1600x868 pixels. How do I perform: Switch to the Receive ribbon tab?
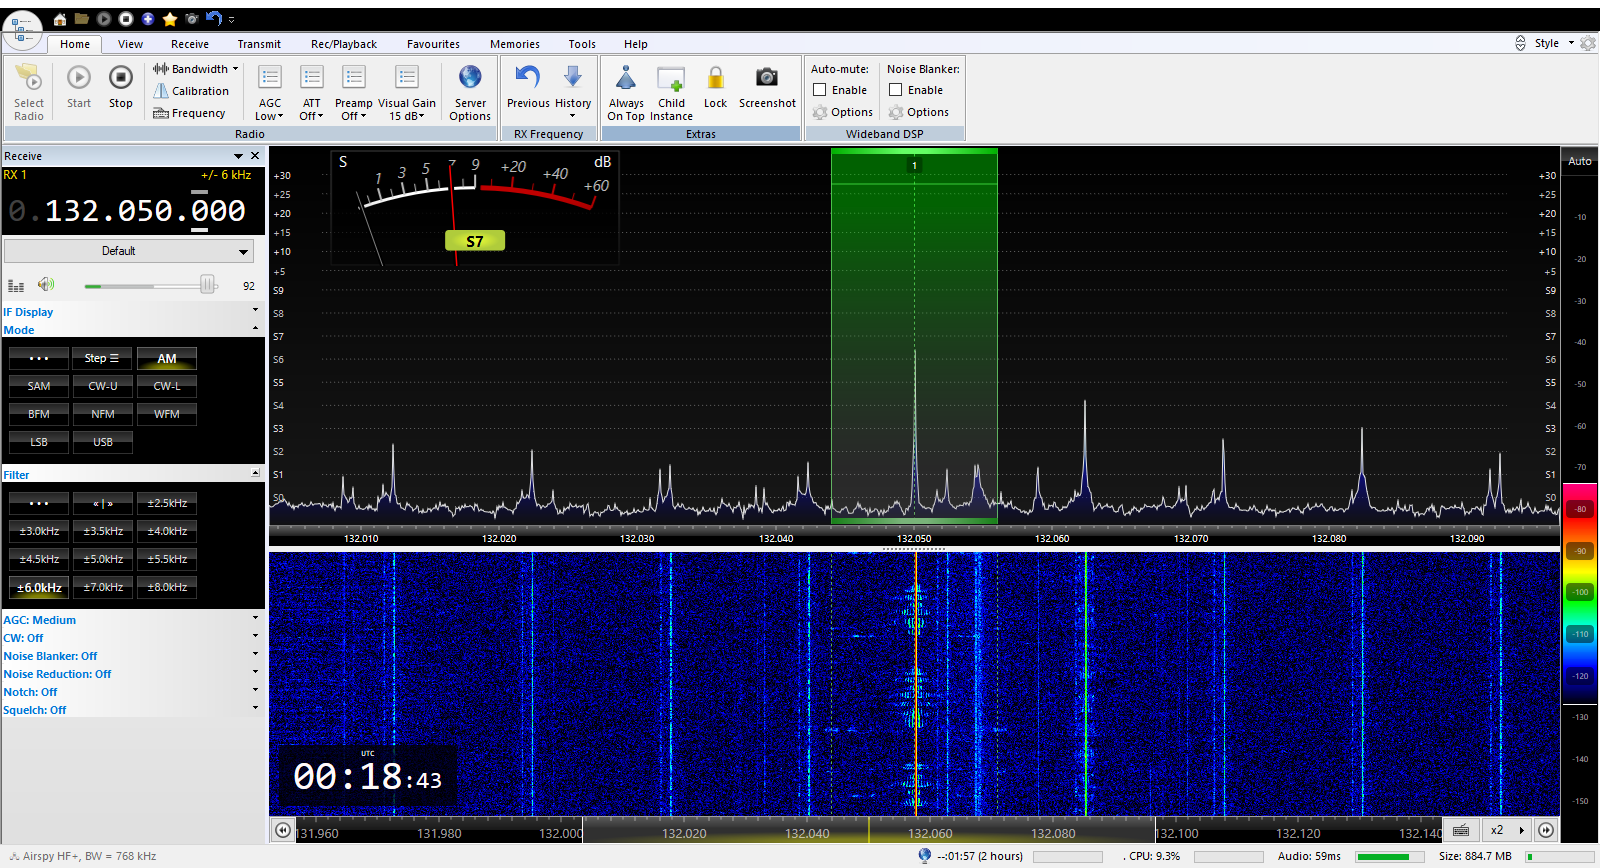point(189,44)
